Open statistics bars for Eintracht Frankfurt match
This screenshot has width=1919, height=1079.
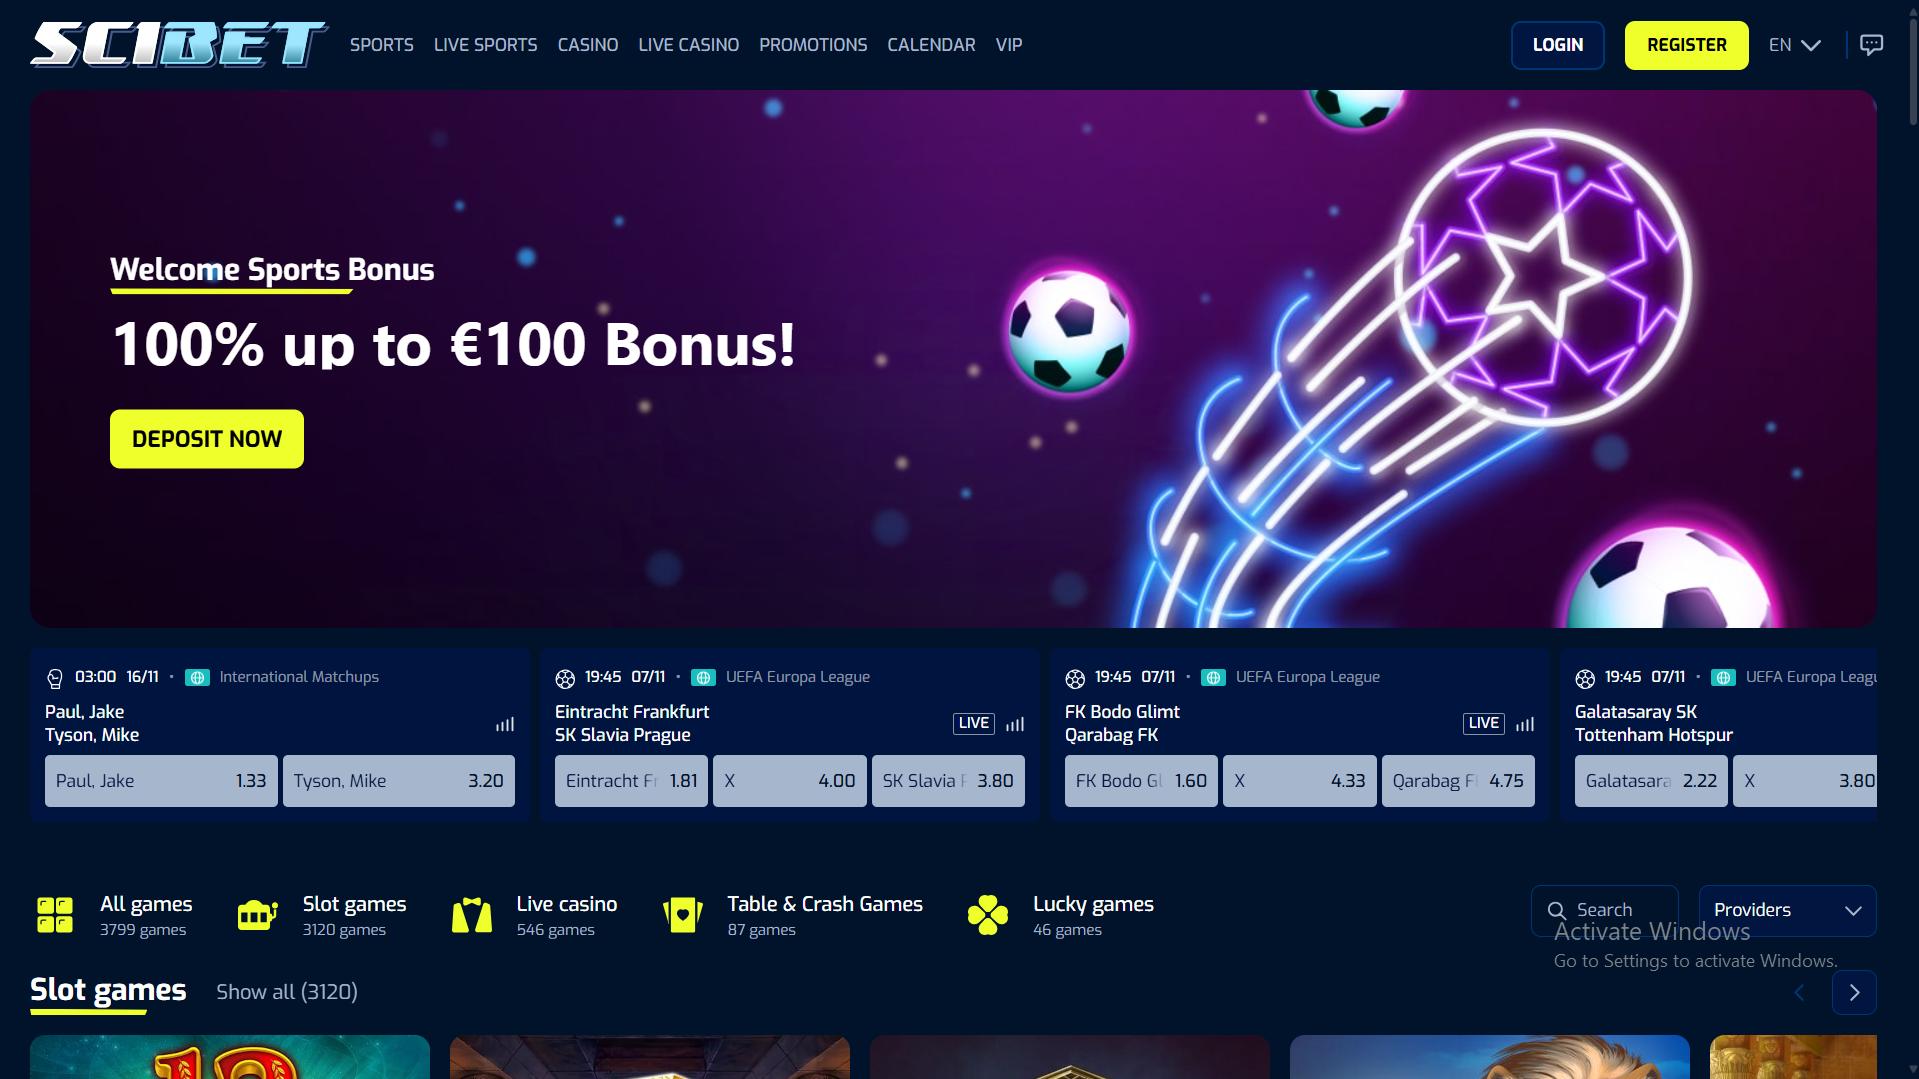click(x=1015, y=724)
